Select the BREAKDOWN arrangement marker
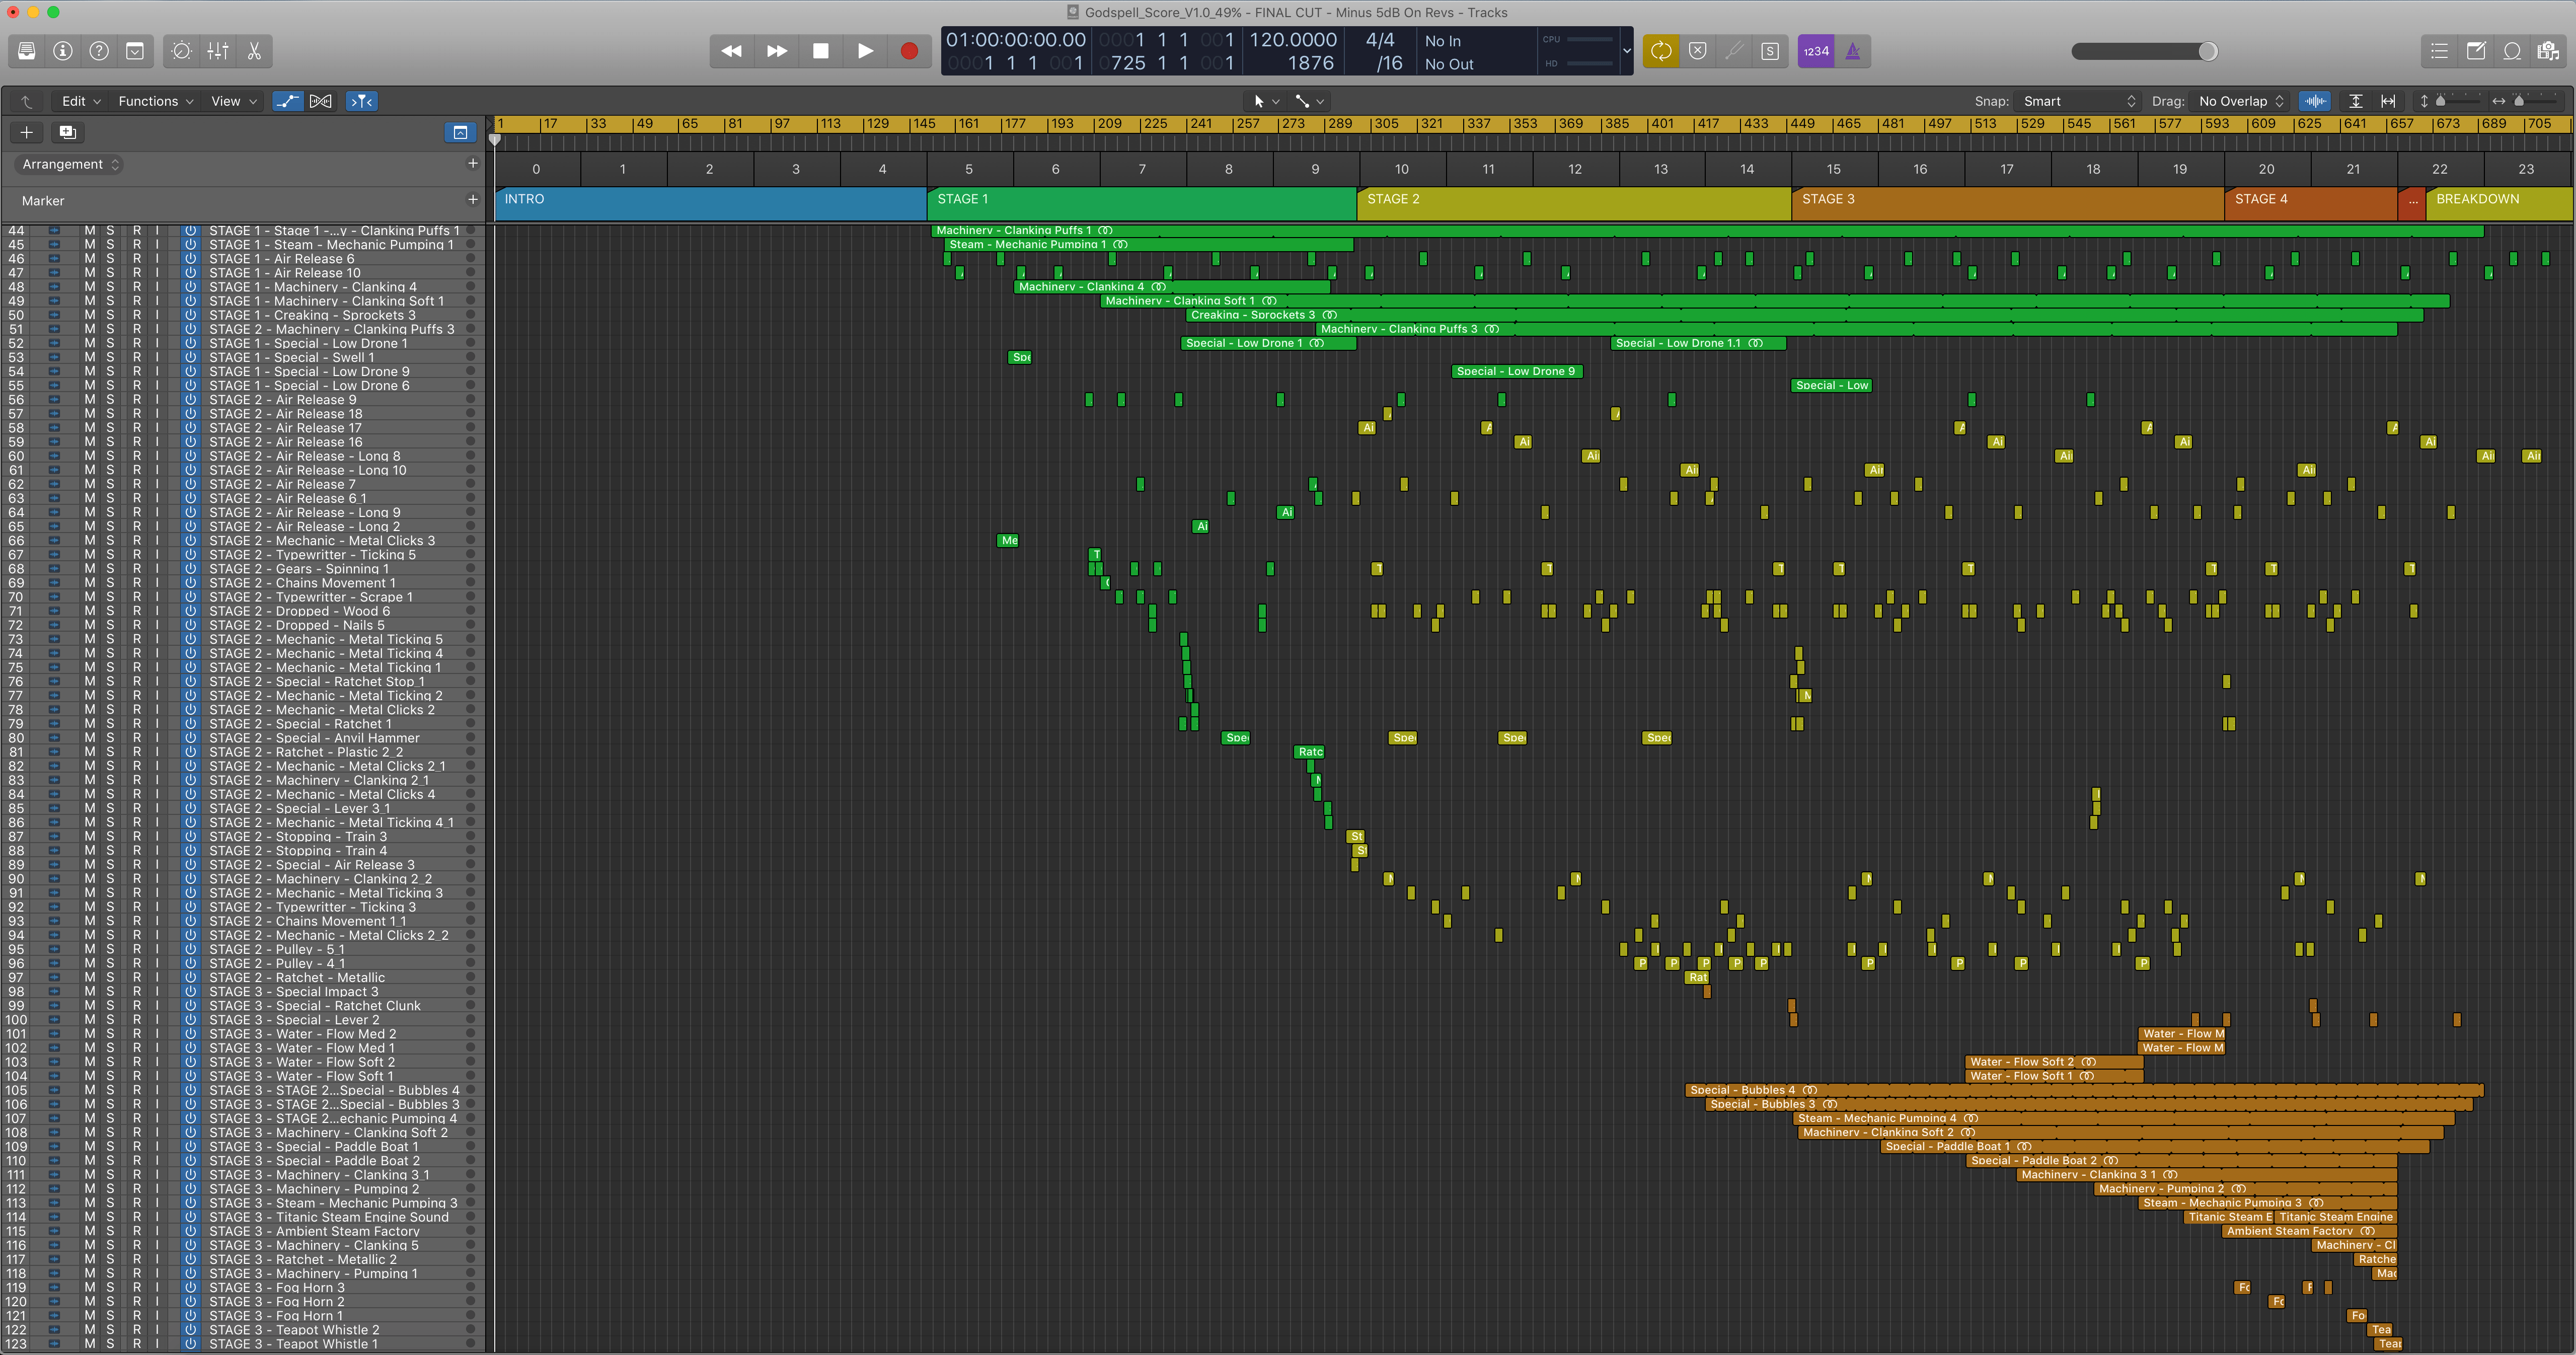The height and width of the screenshot is (1355, 2576). [x=2499, y=203]
